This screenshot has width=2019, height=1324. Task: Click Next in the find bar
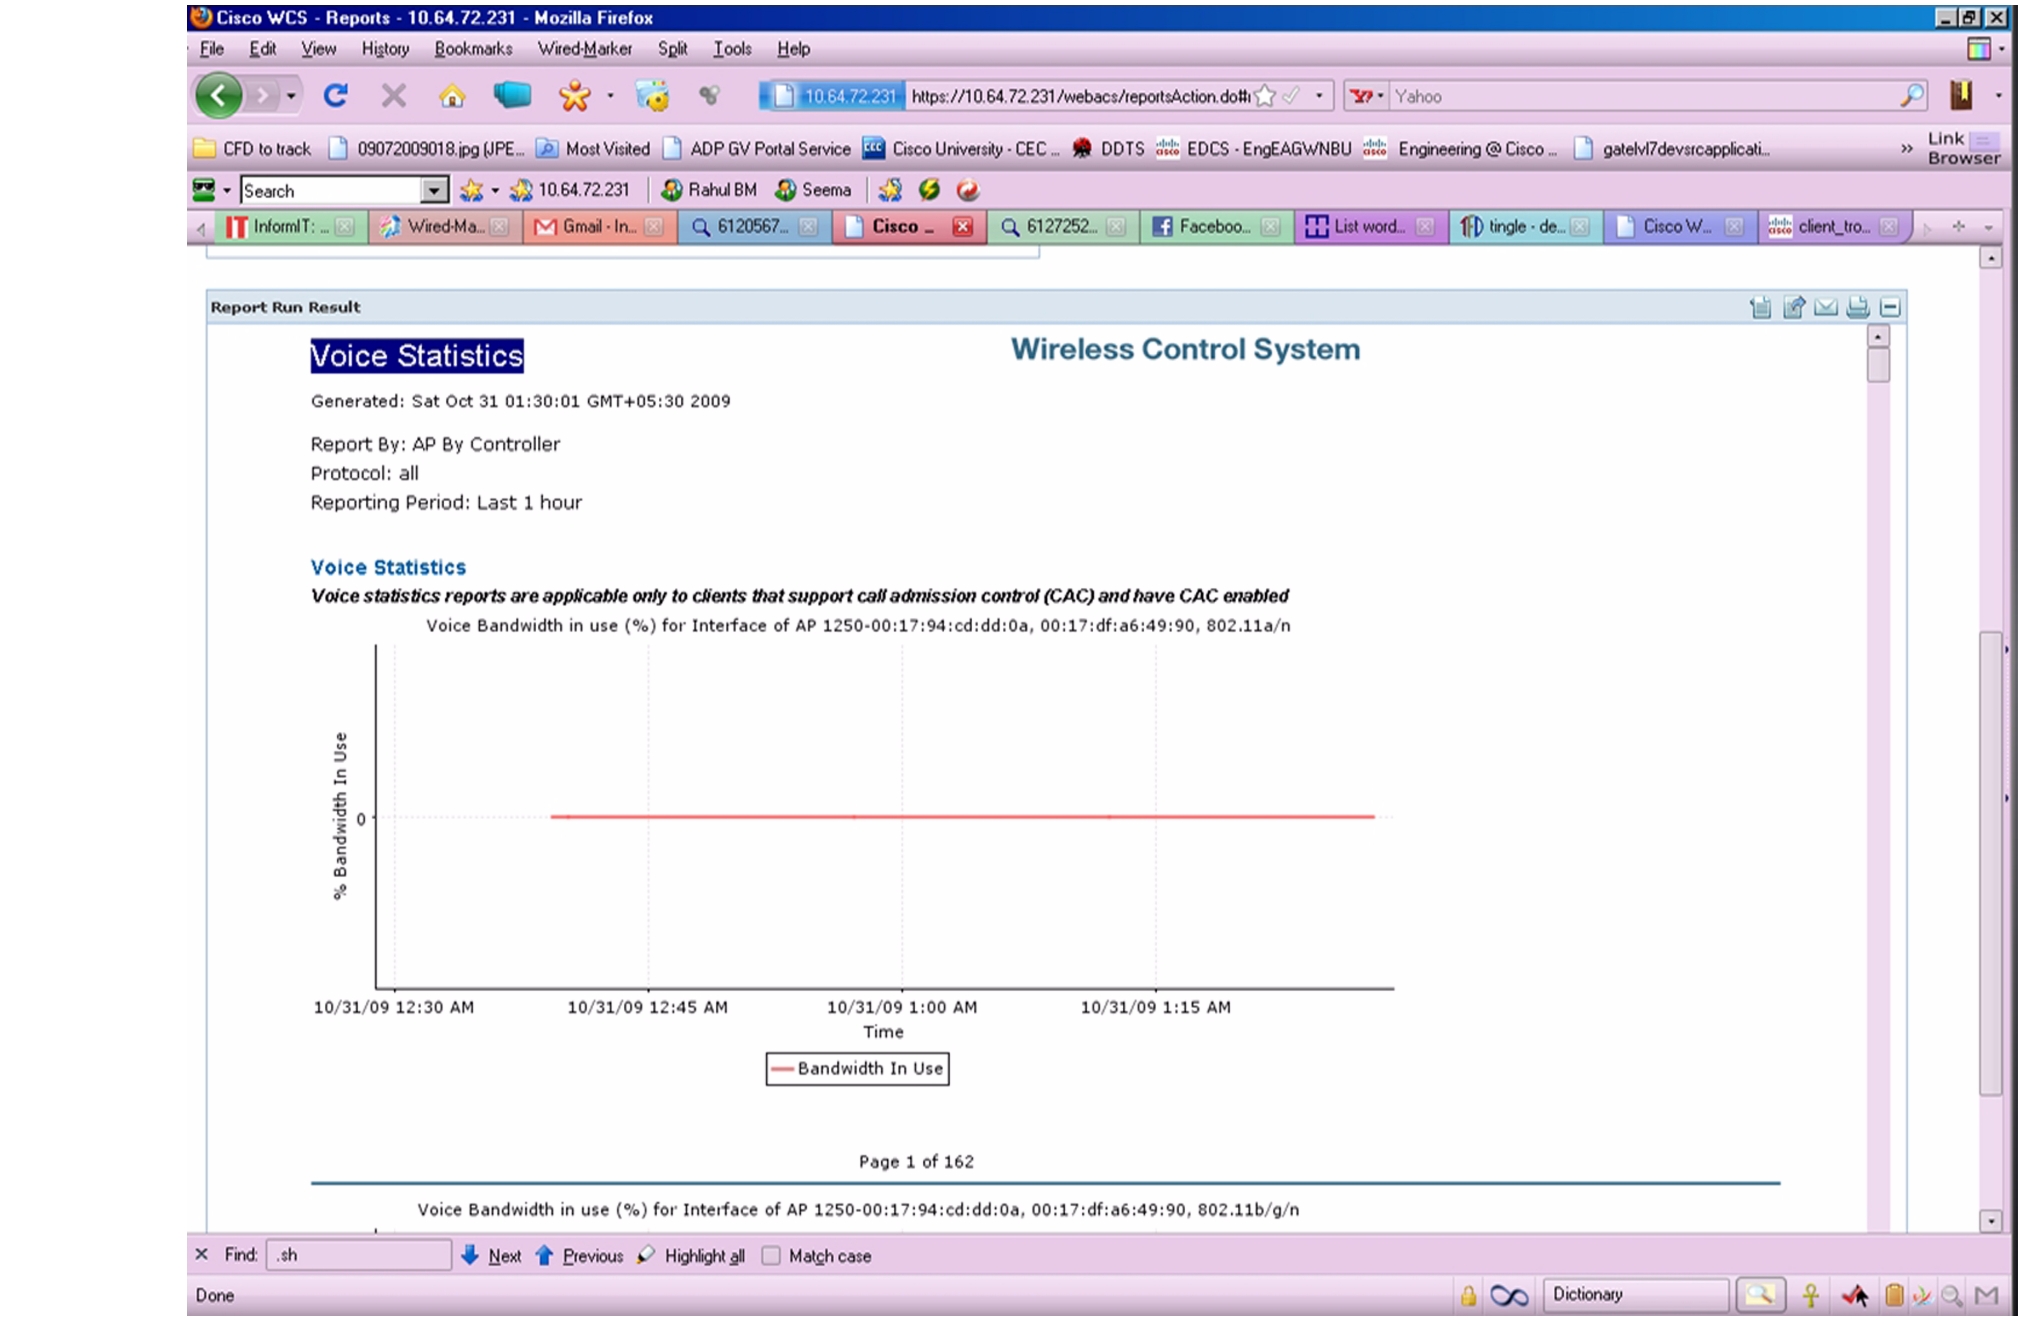click(x=491, y=1255)
